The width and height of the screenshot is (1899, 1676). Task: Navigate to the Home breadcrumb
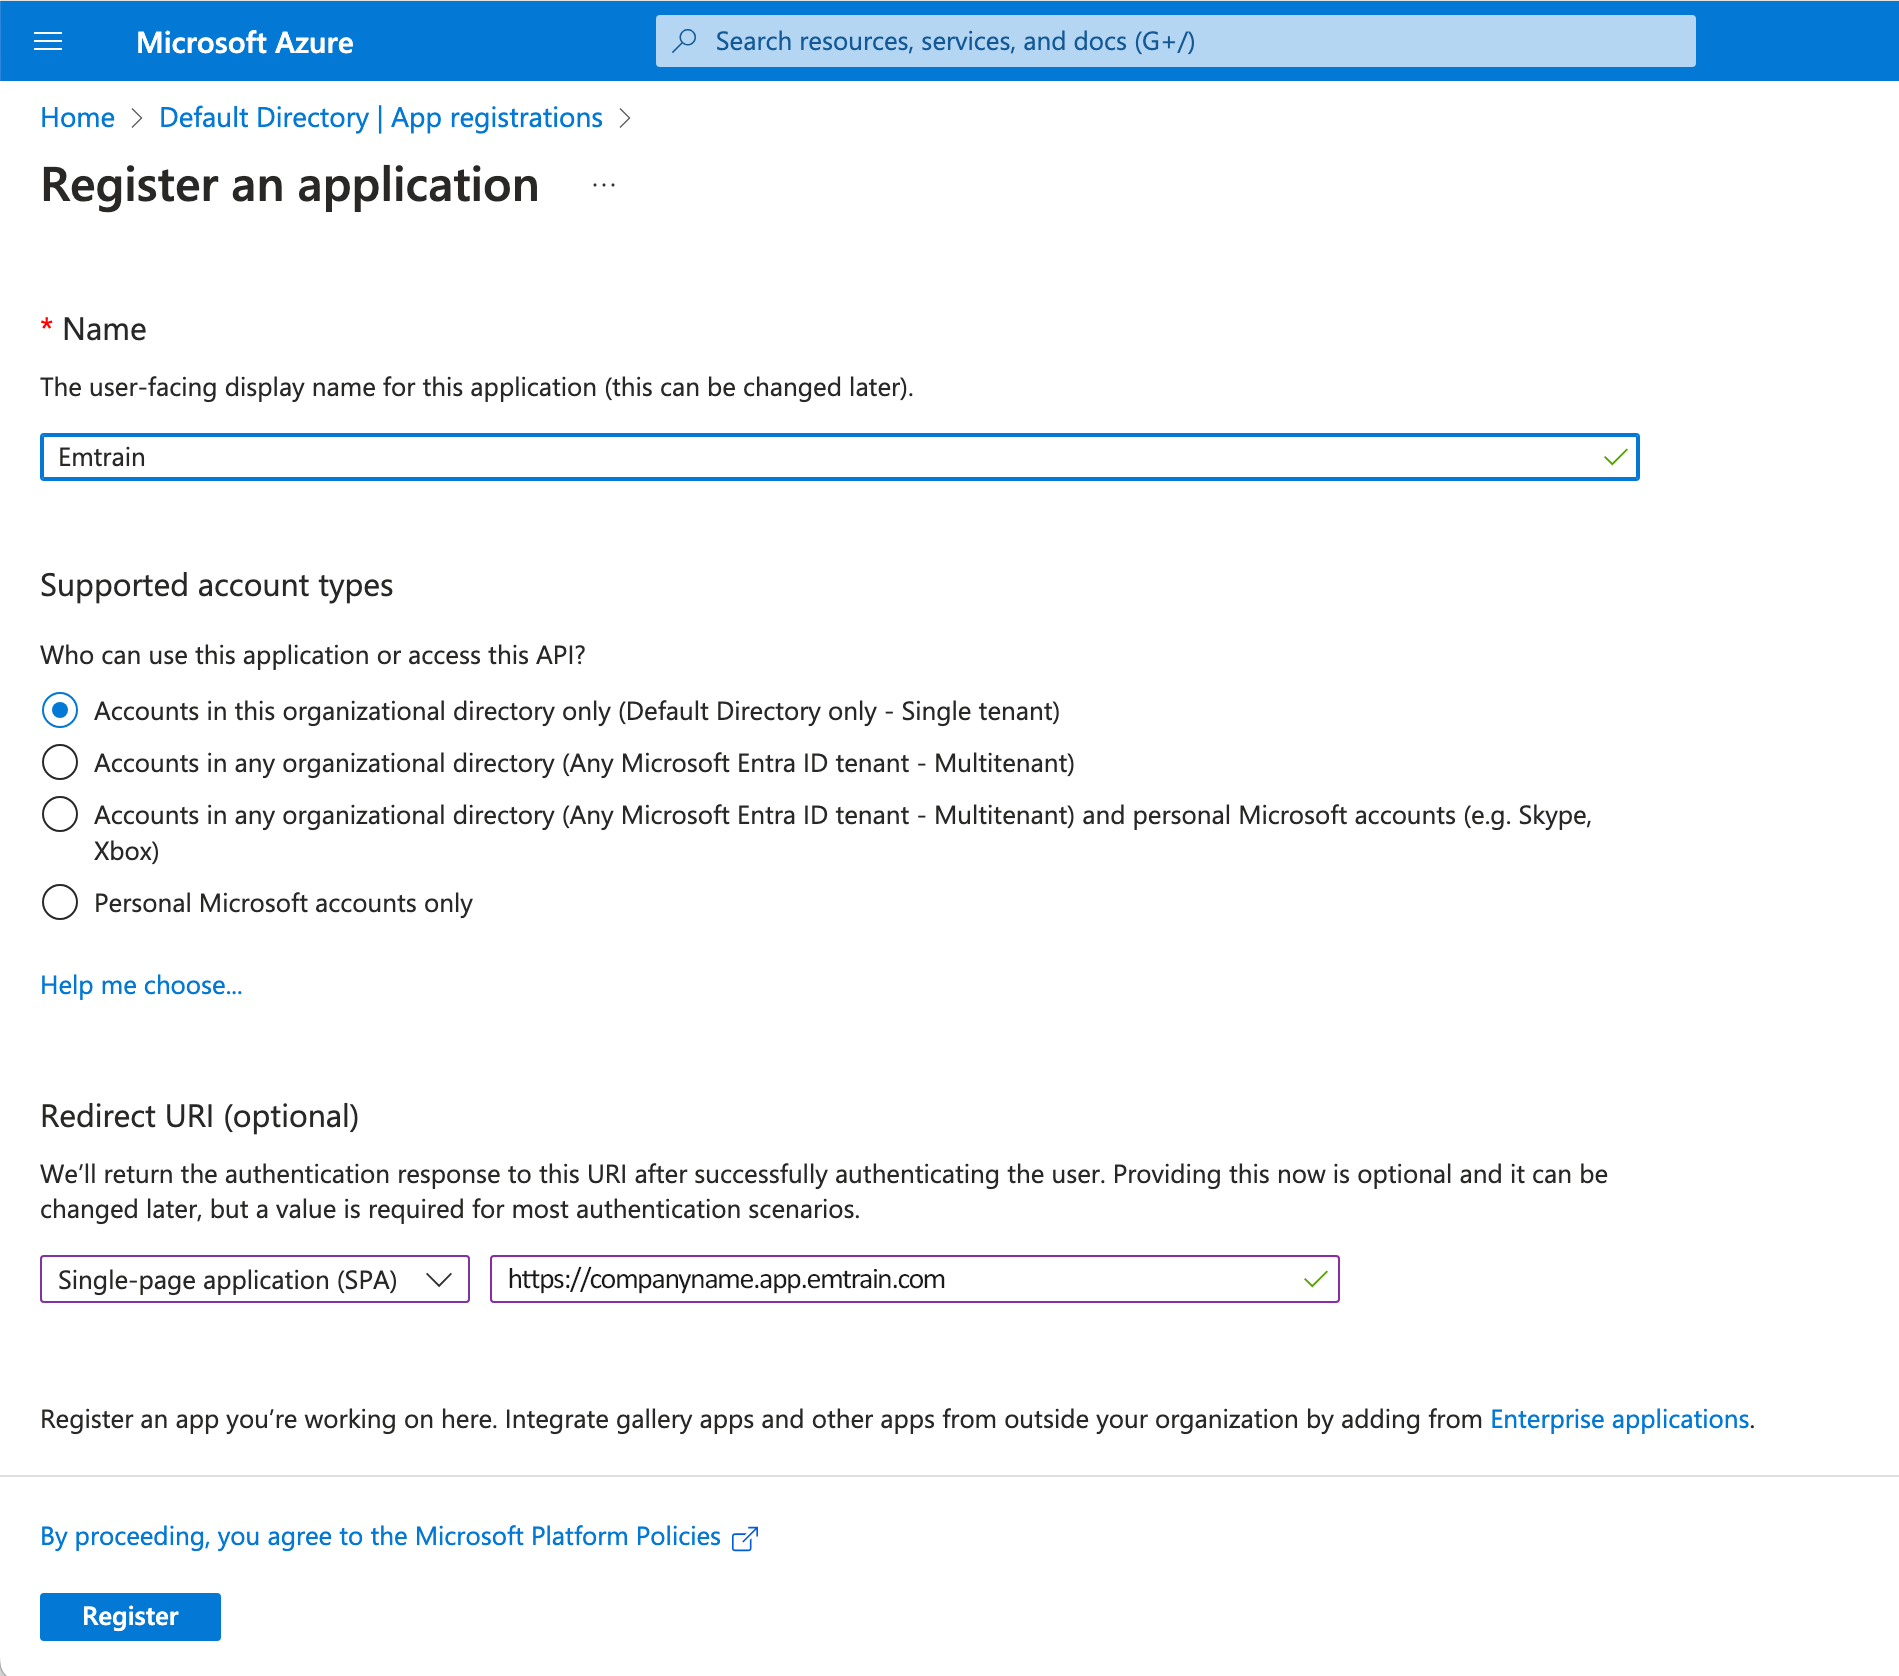click(77, 117)
